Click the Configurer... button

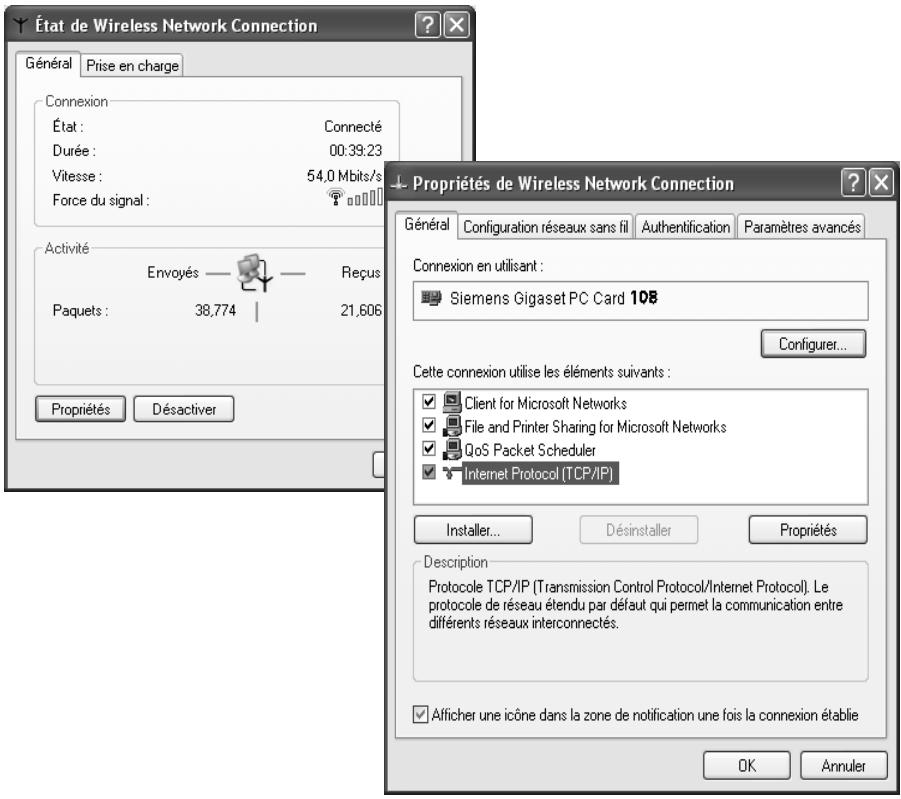point(813,344)
